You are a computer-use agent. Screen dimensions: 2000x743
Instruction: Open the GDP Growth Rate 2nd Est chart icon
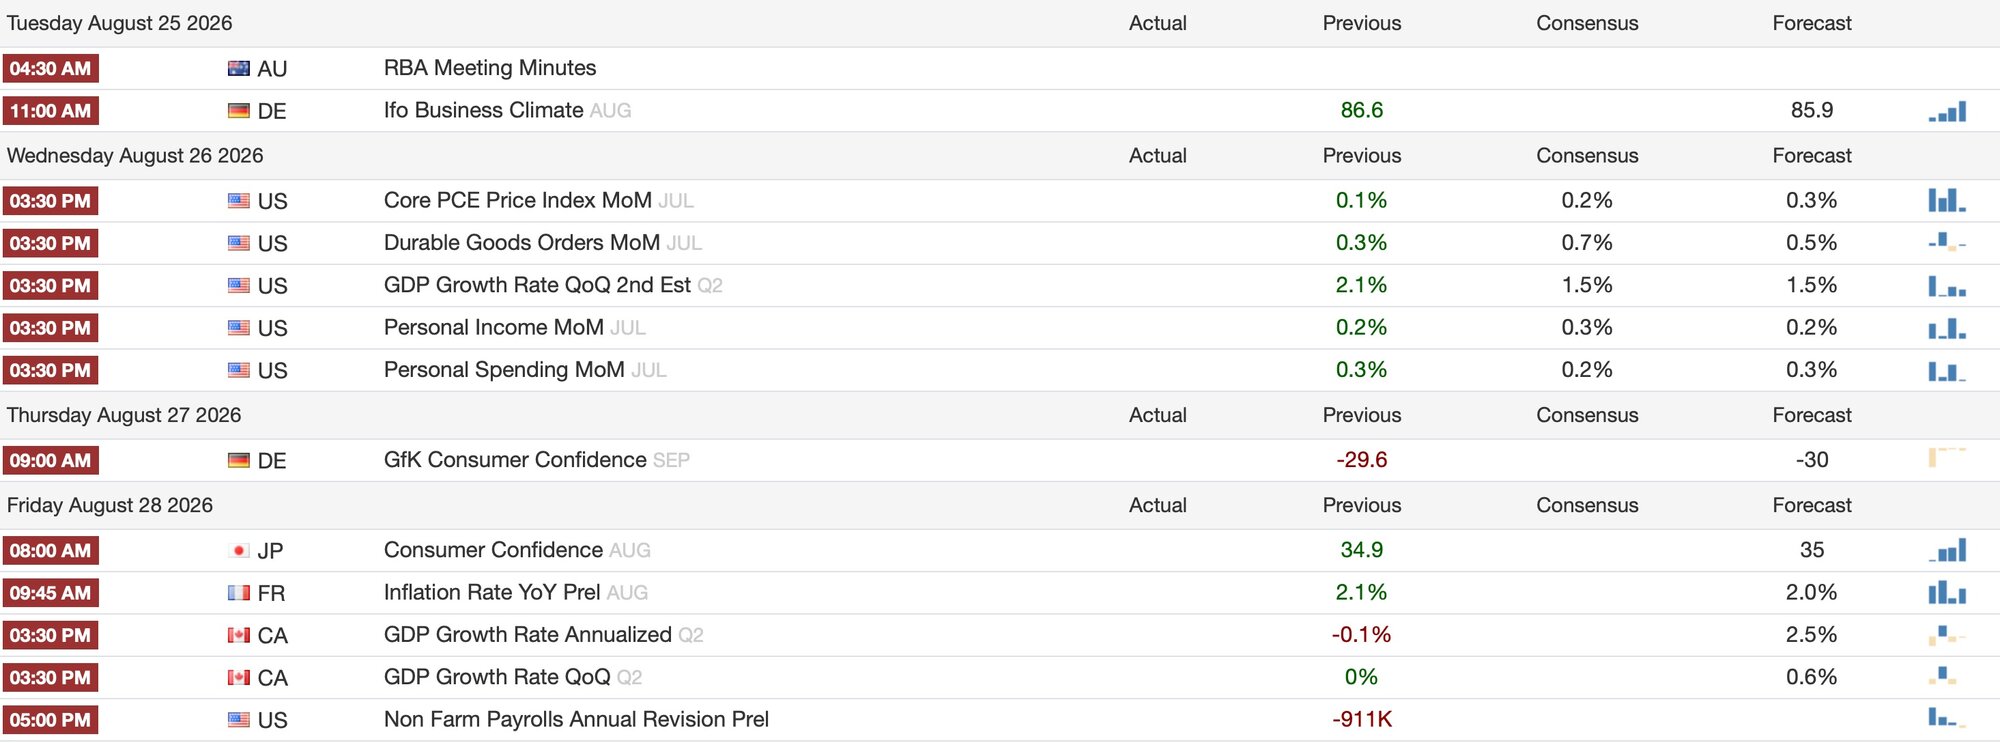click(1947, 286)
